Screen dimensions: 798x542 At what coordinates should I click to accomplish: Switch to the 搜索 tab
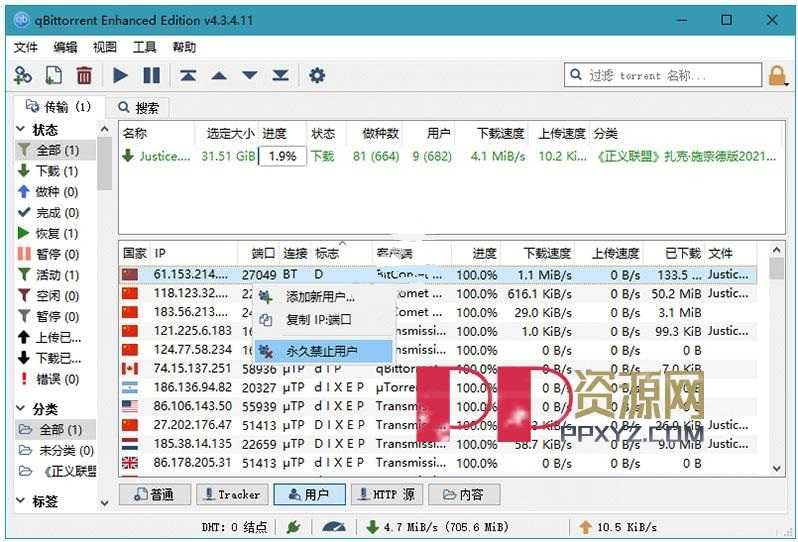[138, 108]
